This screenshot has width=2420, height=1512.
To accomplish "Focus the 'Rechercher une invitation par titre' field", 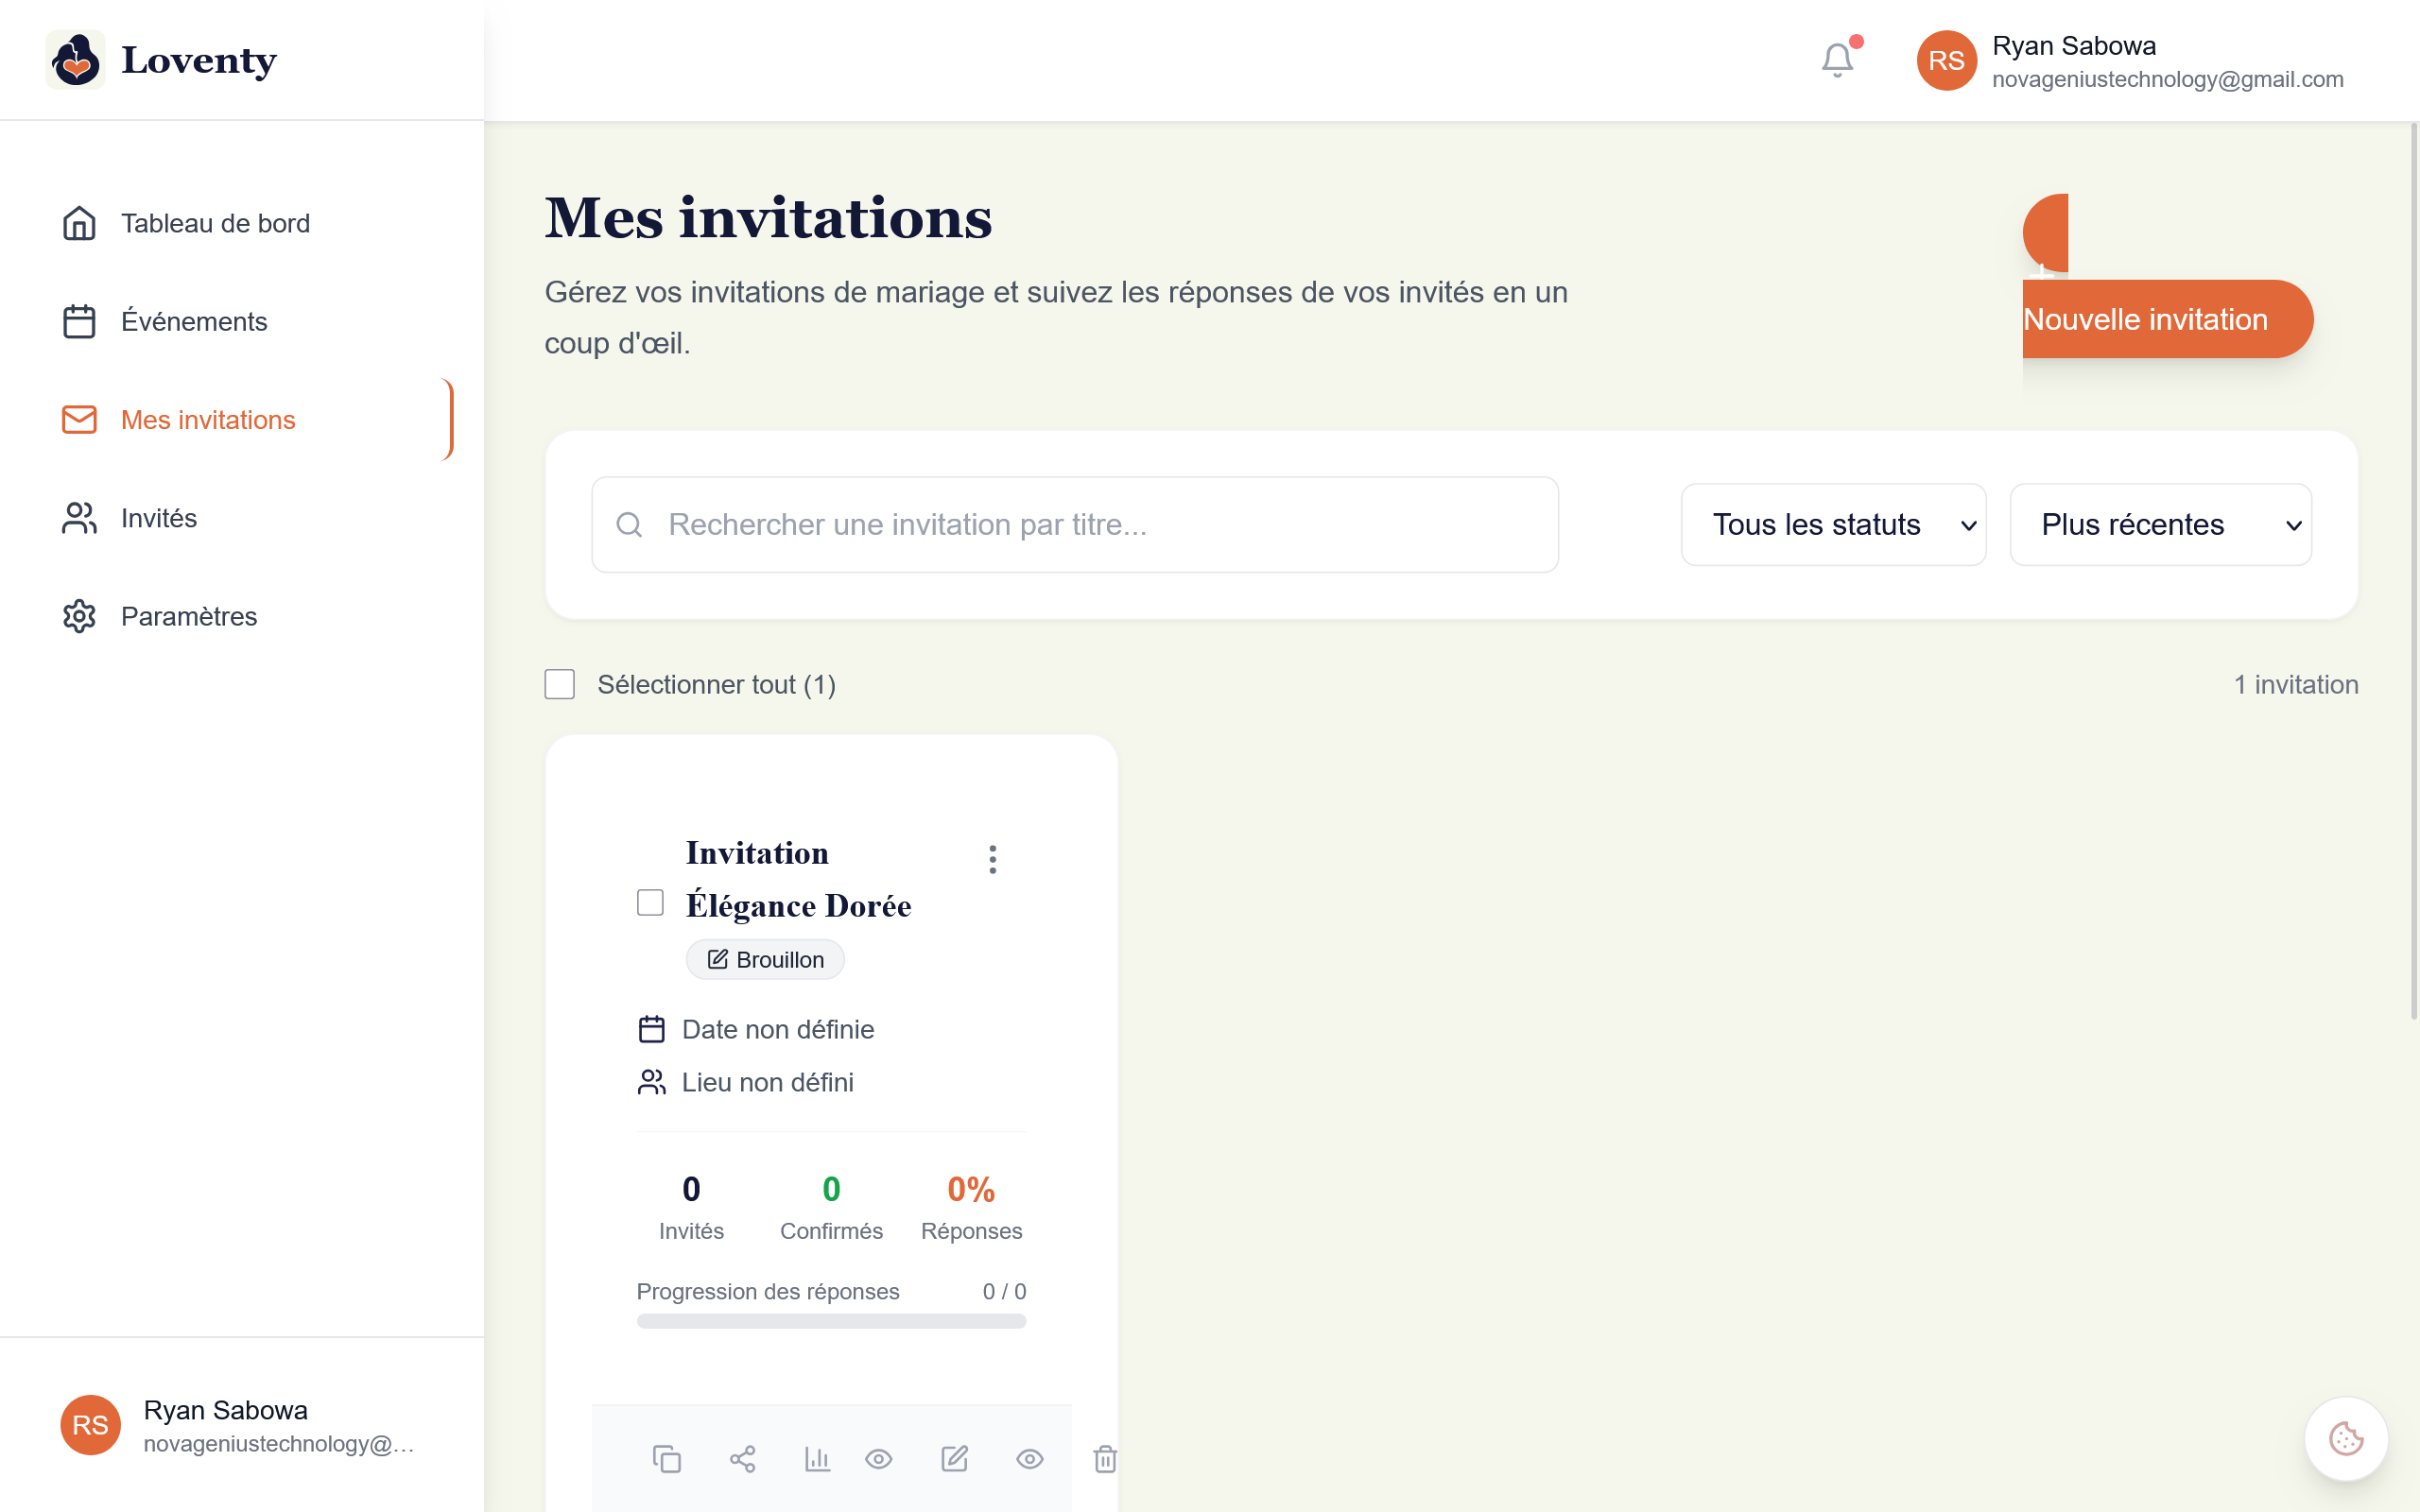I will (1075, 524).
